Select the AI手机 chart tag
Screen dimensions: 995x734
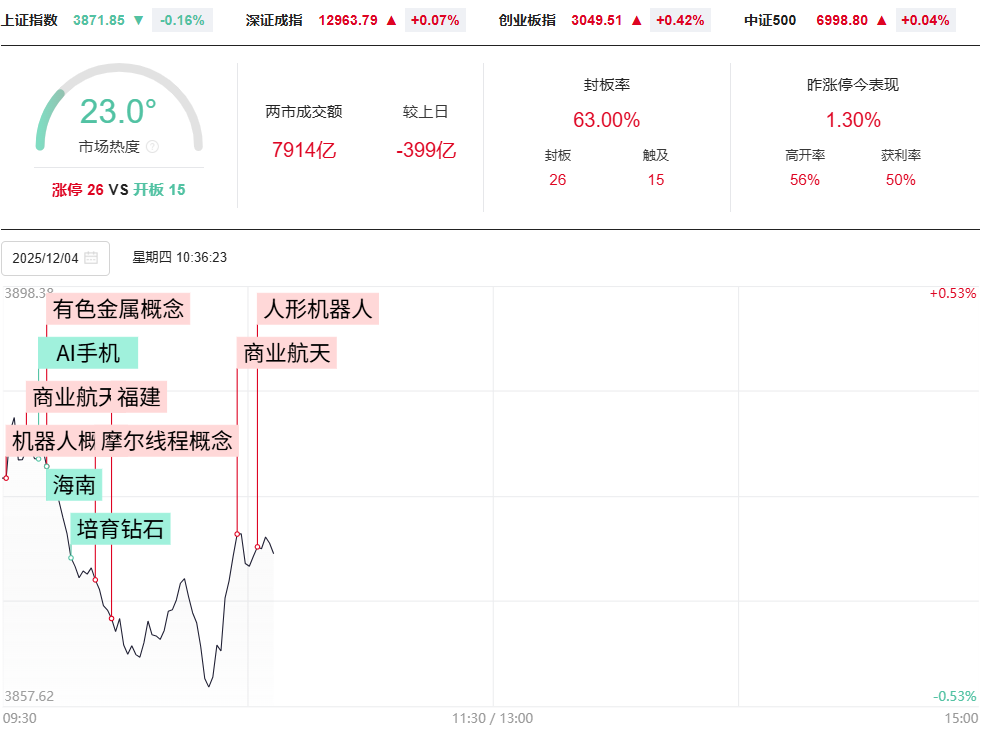pyautogui.click(x=88, y=353)
